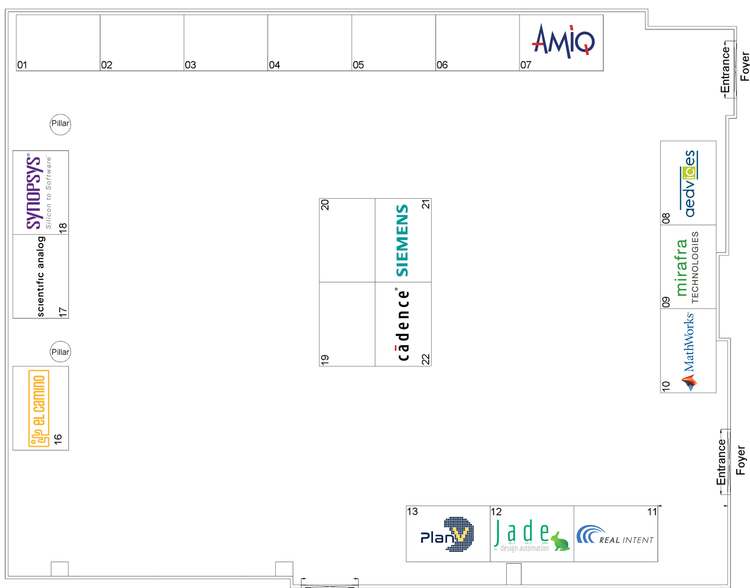Click booth number 10 label
The image size is (750, 588).
click(x=666, y=386)
